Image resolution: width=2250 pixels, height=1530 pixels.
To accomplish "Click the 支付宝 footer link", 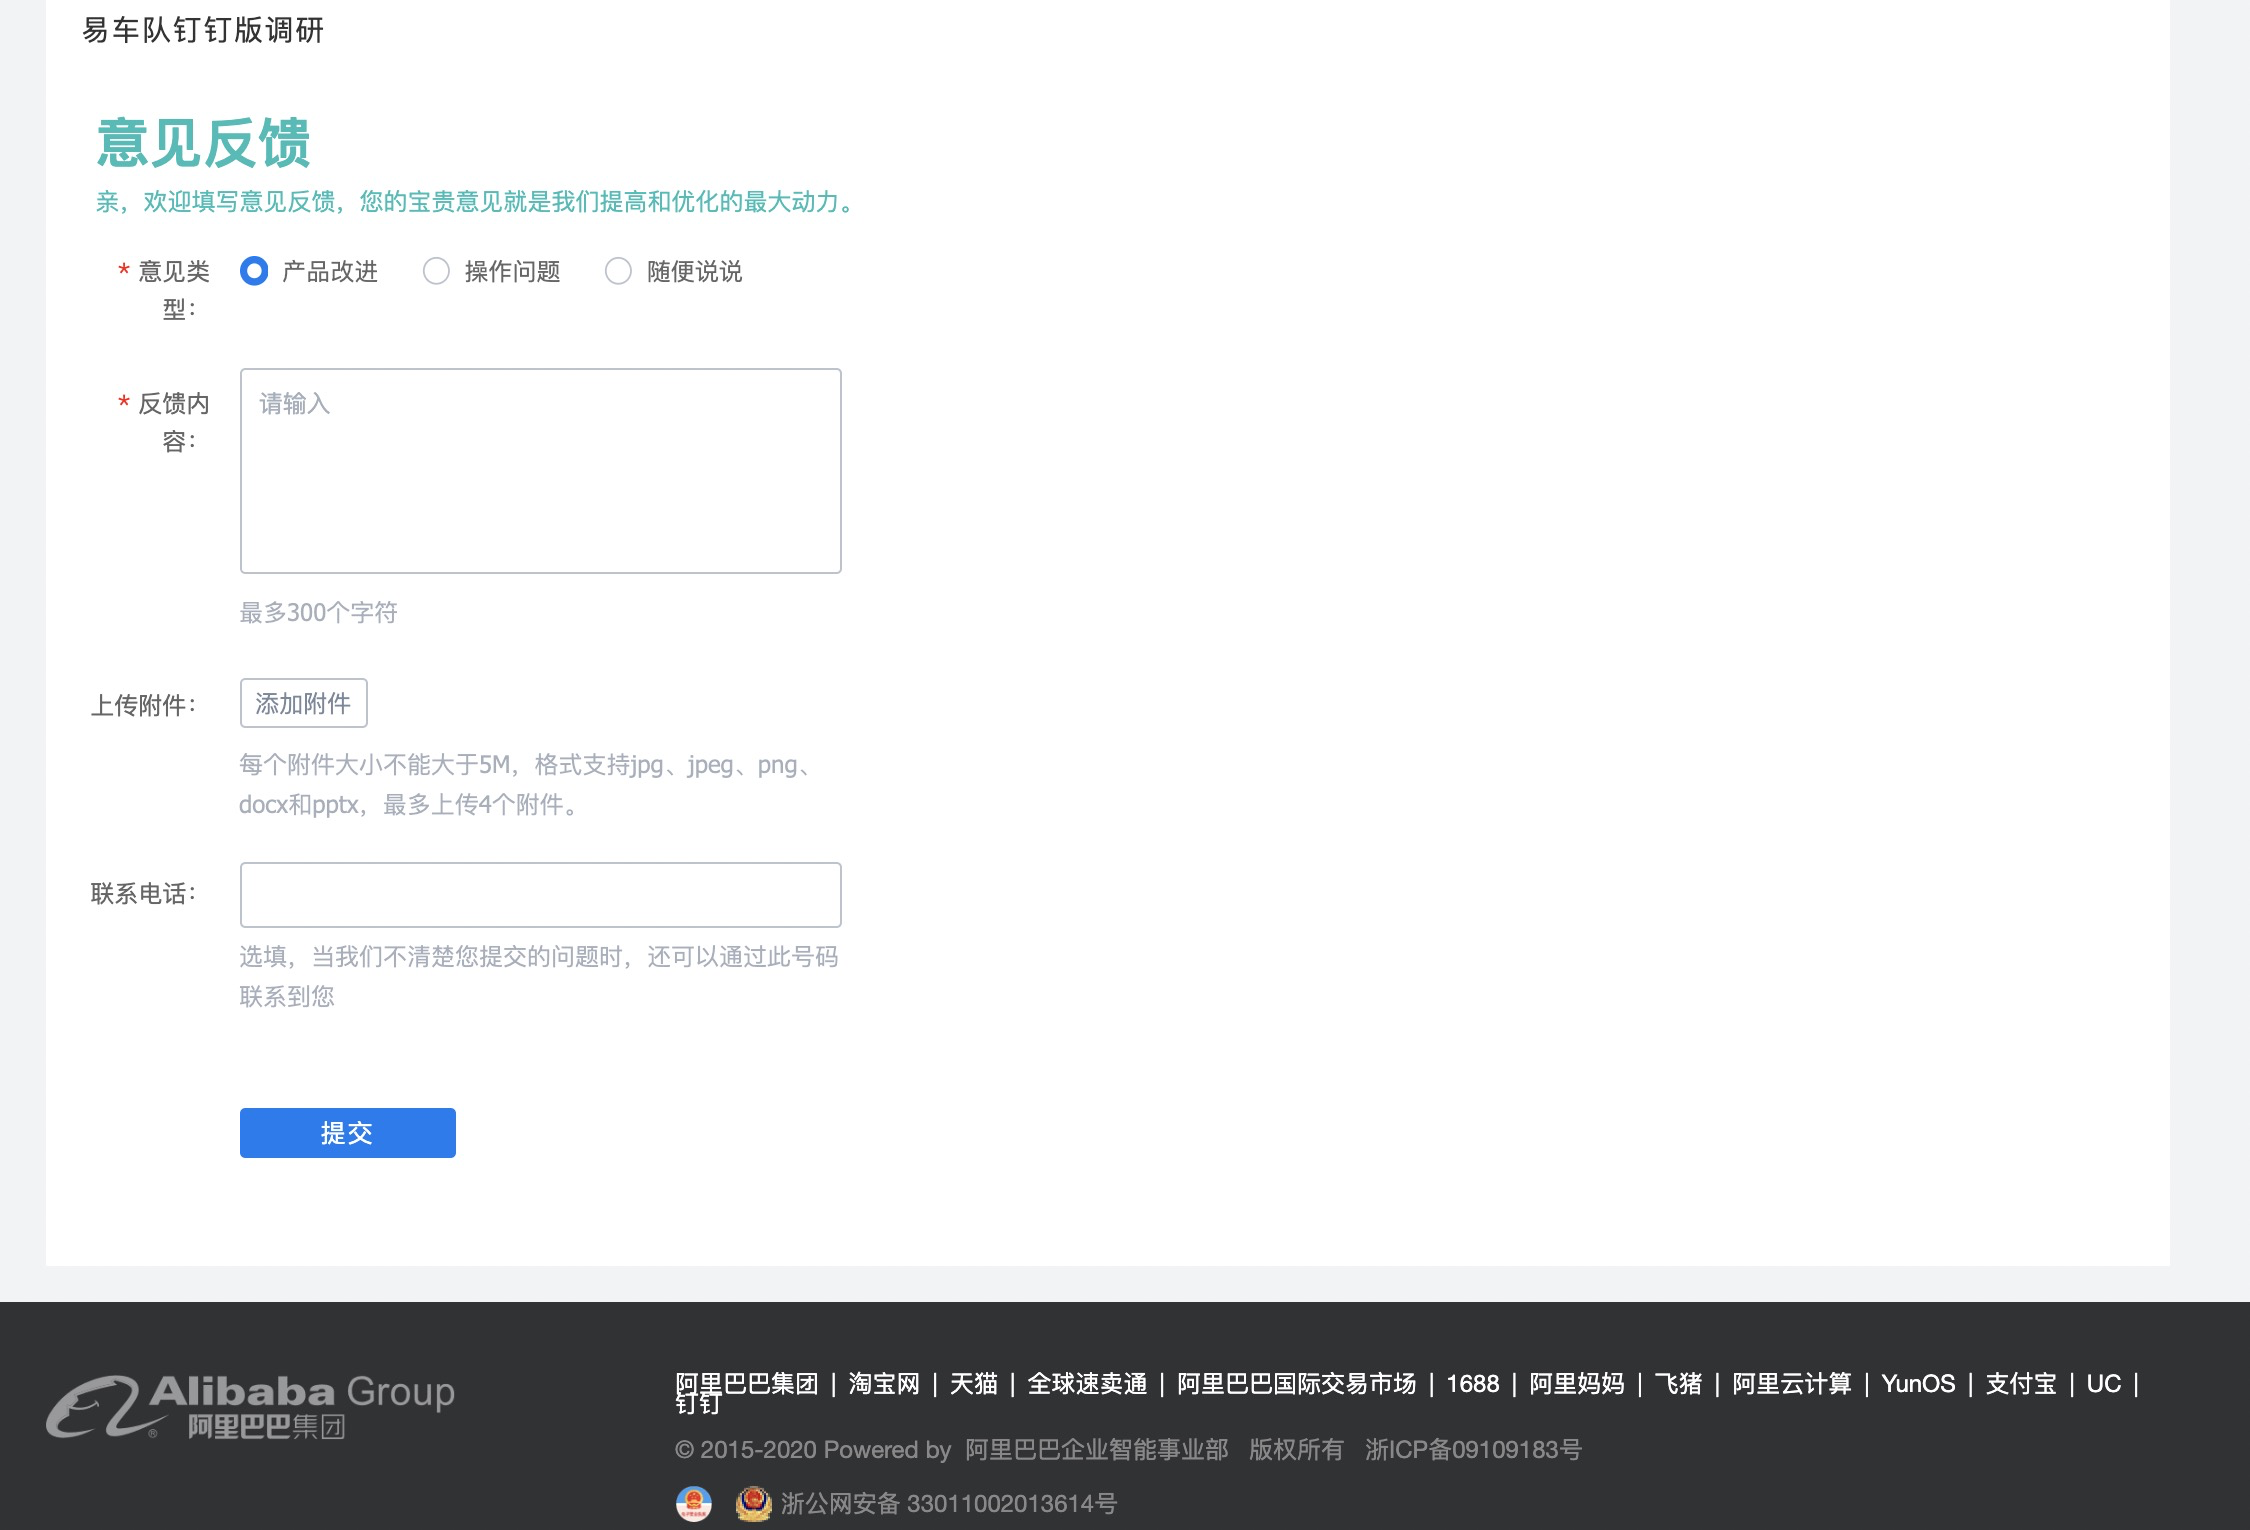I will [x=2020, y=1384].
